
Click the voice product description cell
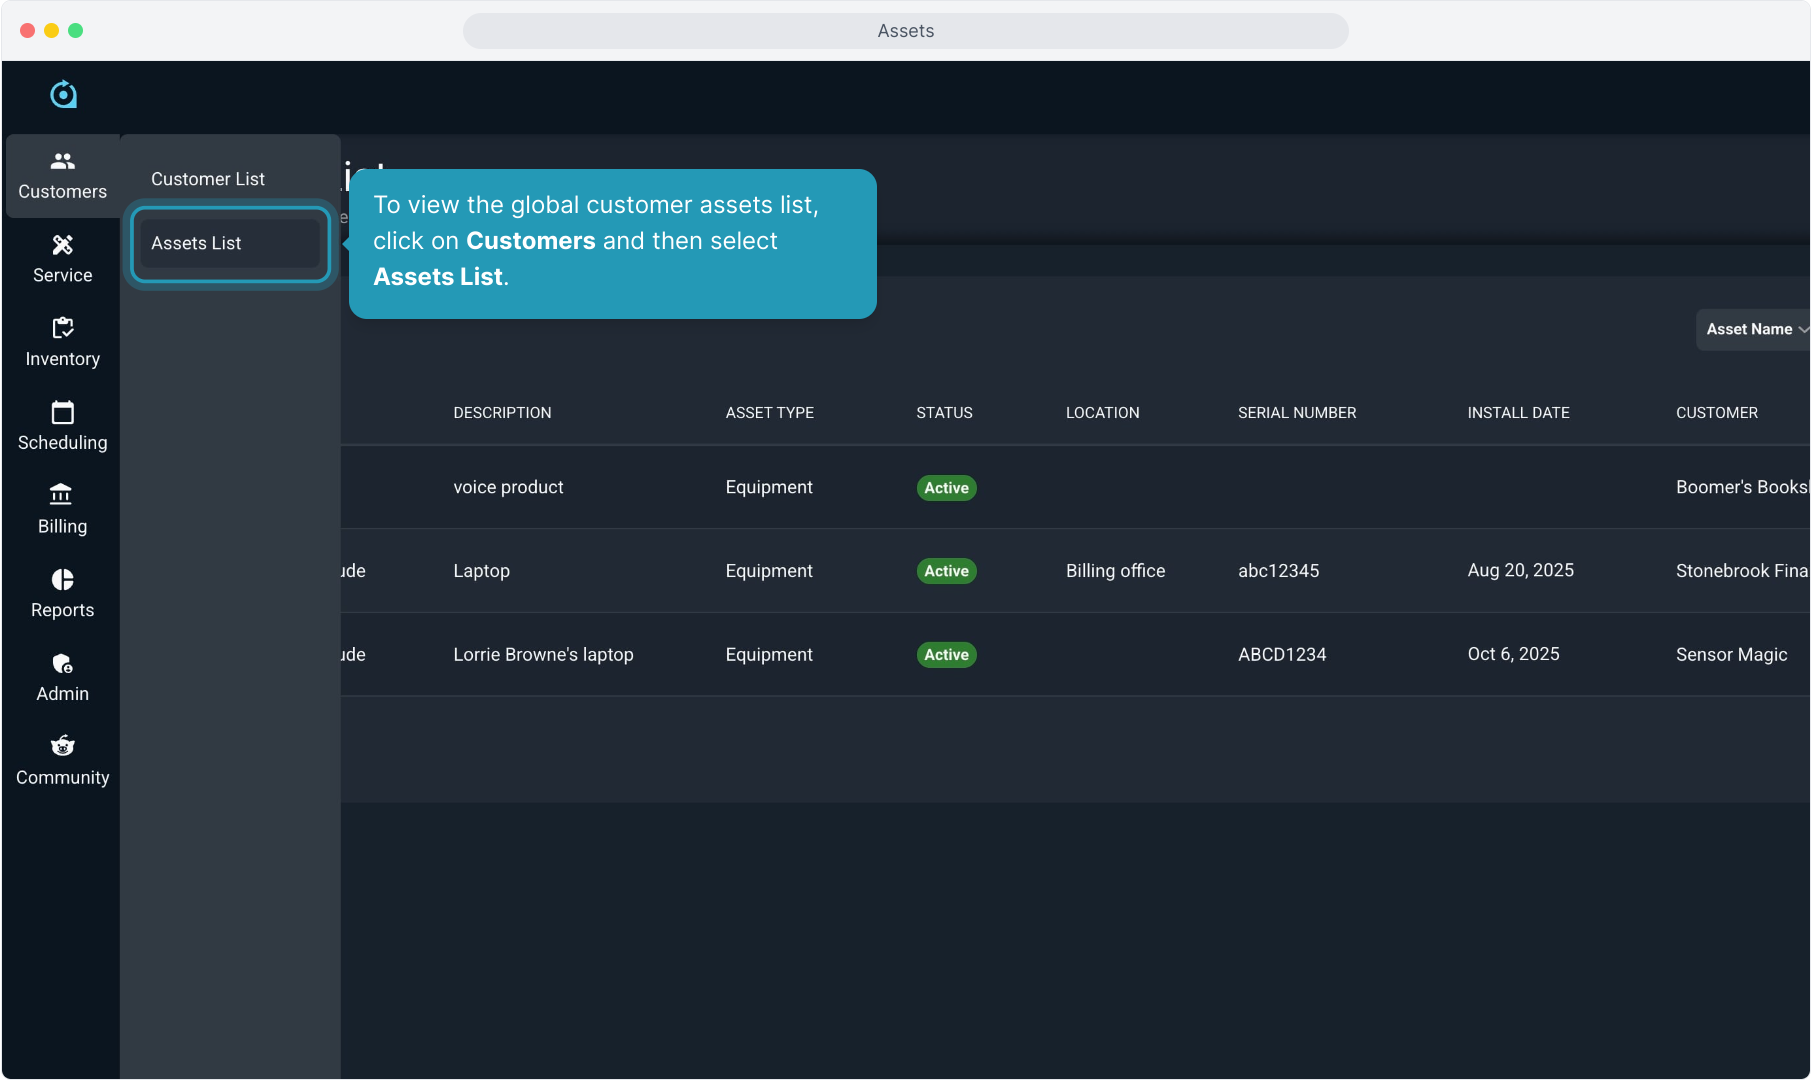click(508, 487)
